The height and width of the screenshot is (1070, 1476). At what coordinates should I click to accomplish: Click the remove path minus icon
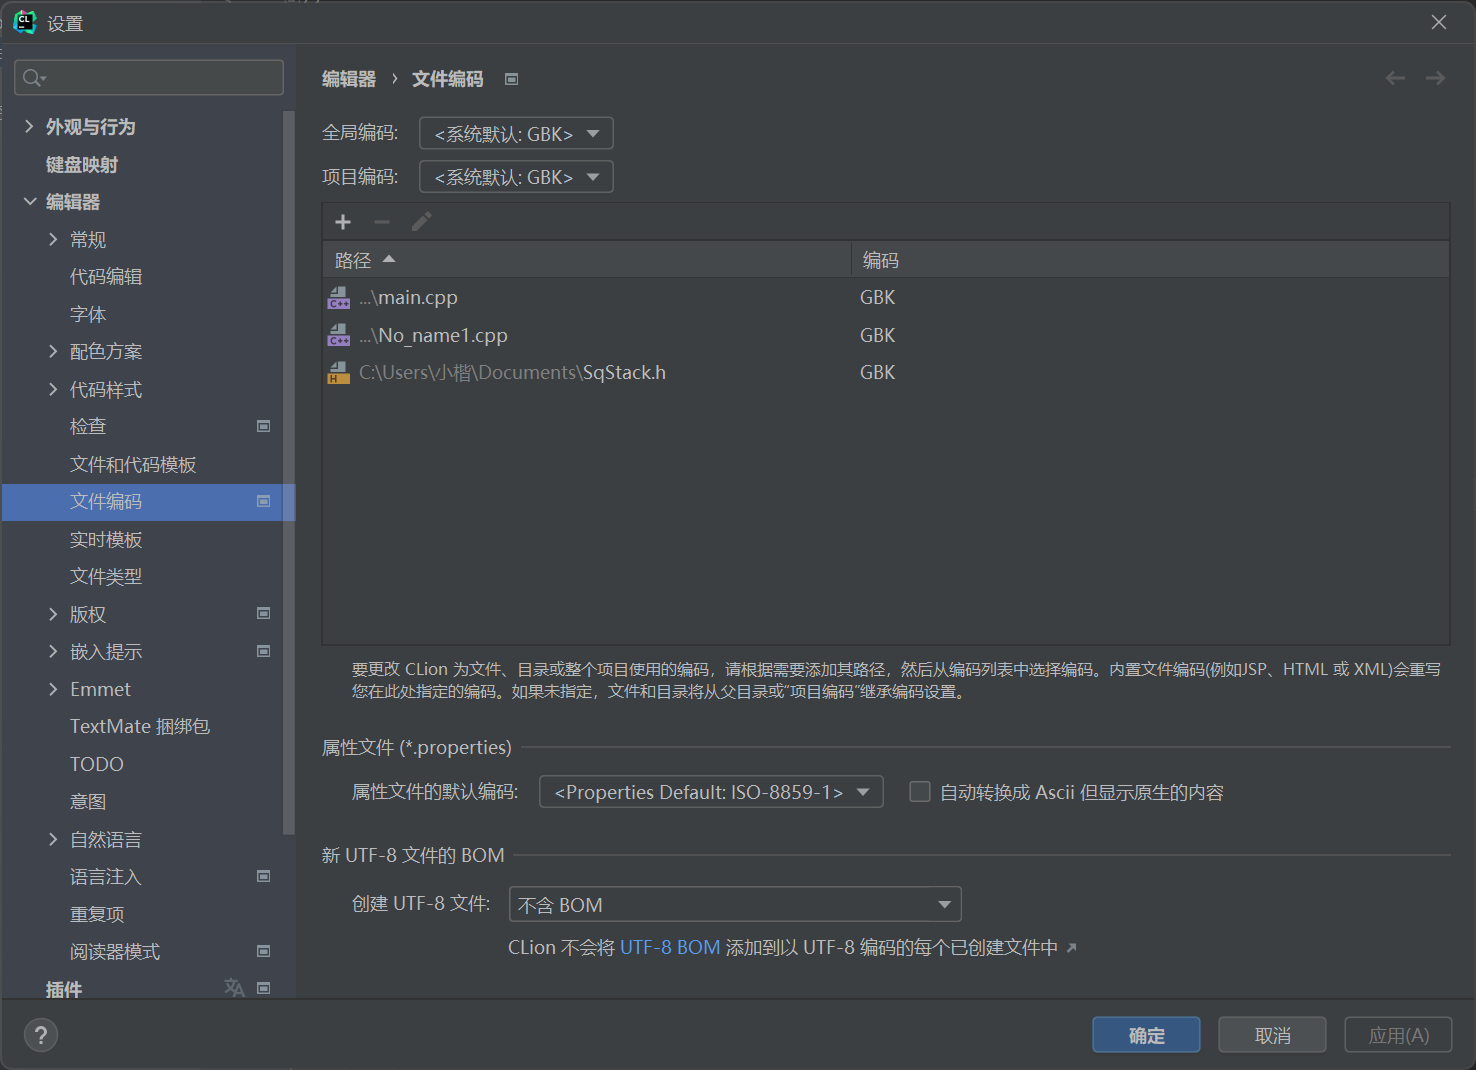[382, 222]
